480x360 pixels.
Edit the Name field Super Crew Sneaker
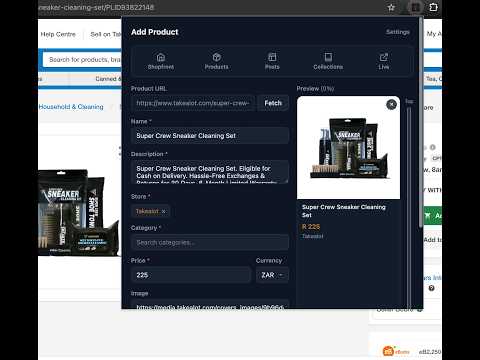click(x=210, y=136)
